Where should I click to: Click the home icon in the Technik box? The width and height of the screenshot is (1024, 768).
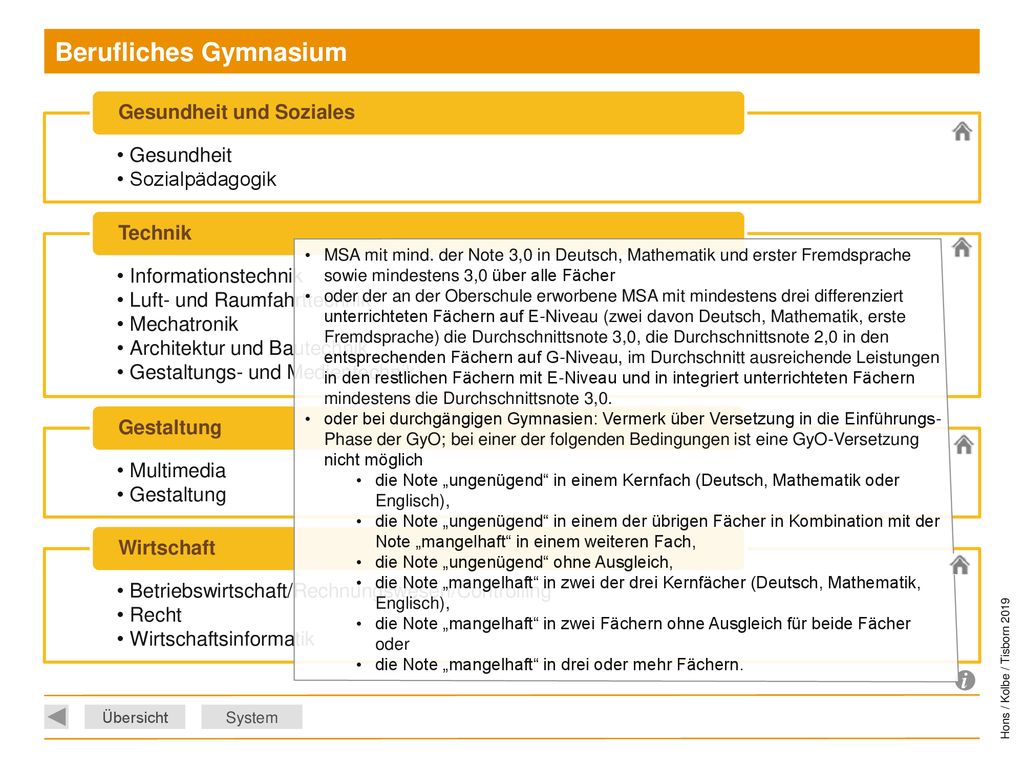click(x=961, y=248)
